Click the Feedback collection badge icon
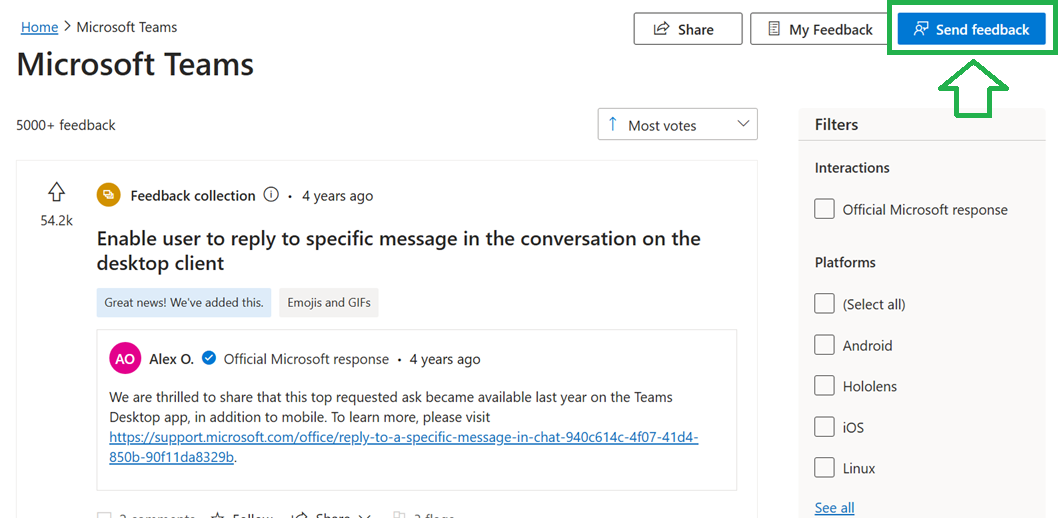 (108, 195)
